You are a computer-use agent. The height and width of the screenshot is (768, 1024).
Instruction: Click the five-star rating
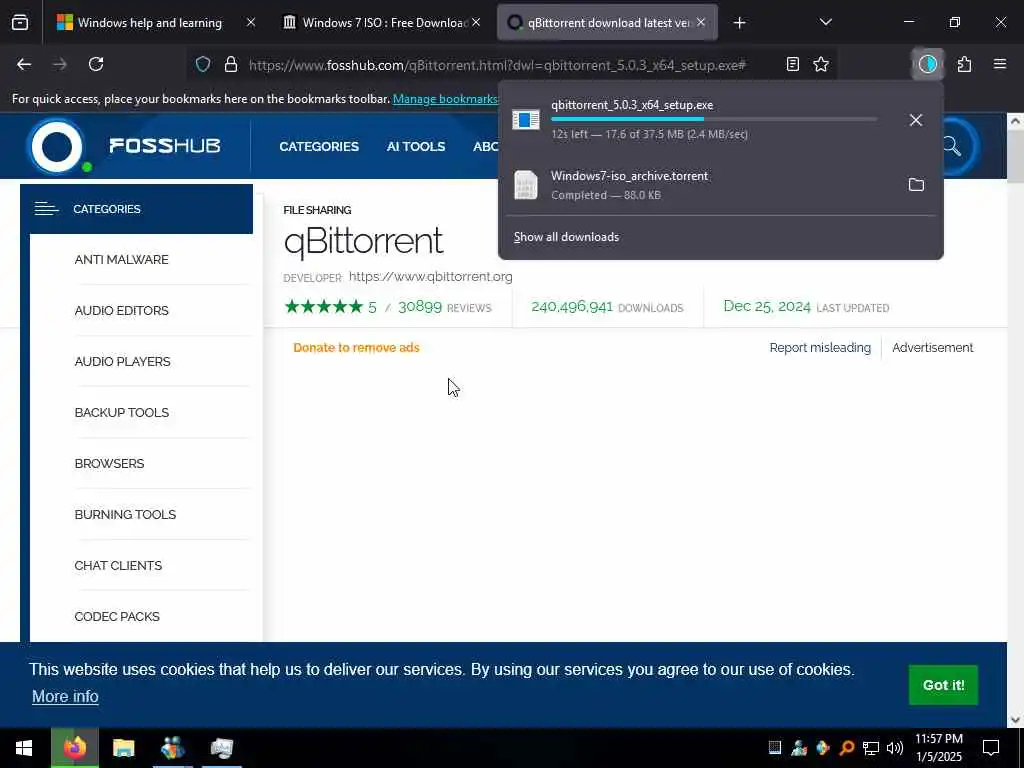tap(323, 306)
